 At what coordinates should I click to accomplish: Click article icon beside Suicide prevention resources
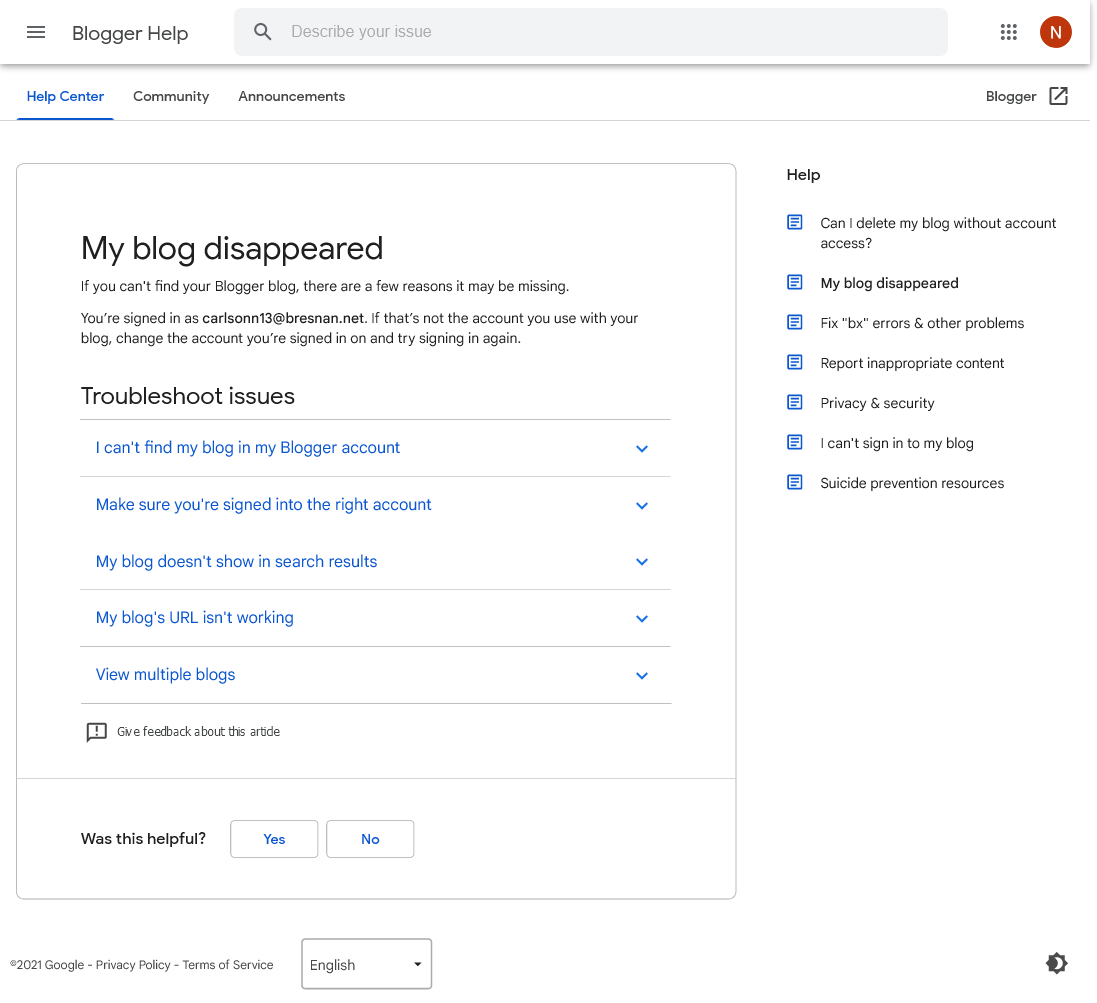point(795,482)
